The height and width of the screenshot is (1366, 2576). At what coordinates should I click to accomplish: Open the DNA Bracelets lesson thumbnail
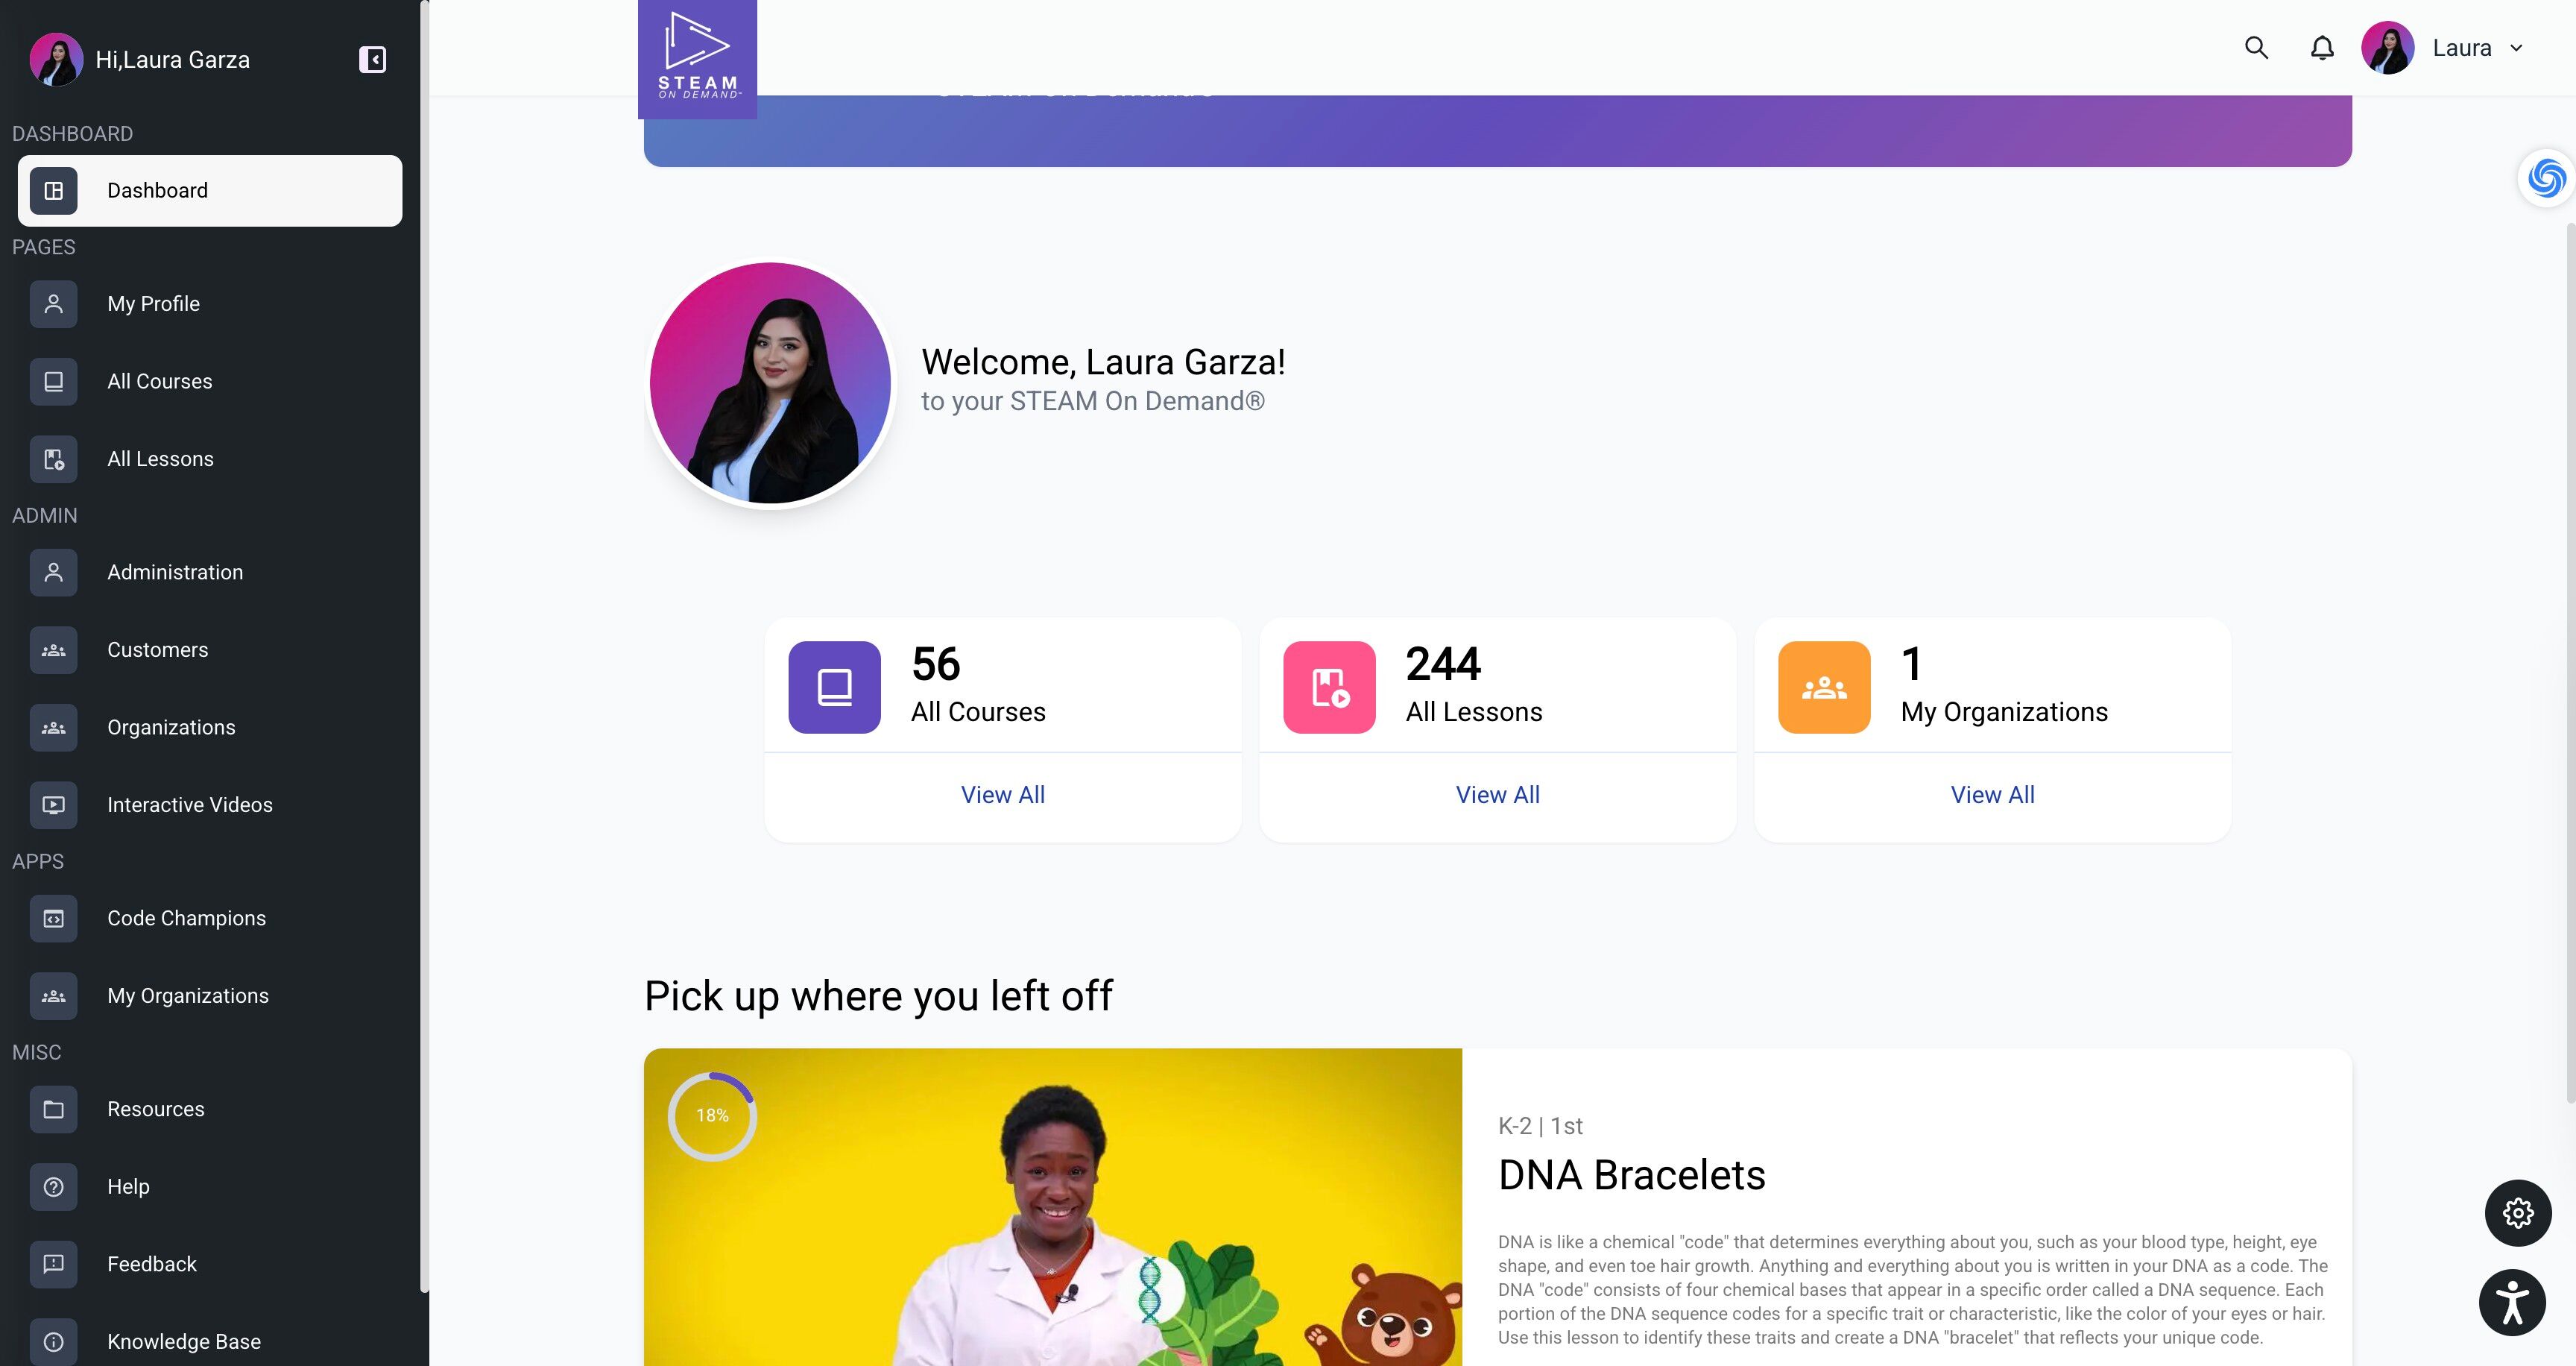coord(1053,1207)
